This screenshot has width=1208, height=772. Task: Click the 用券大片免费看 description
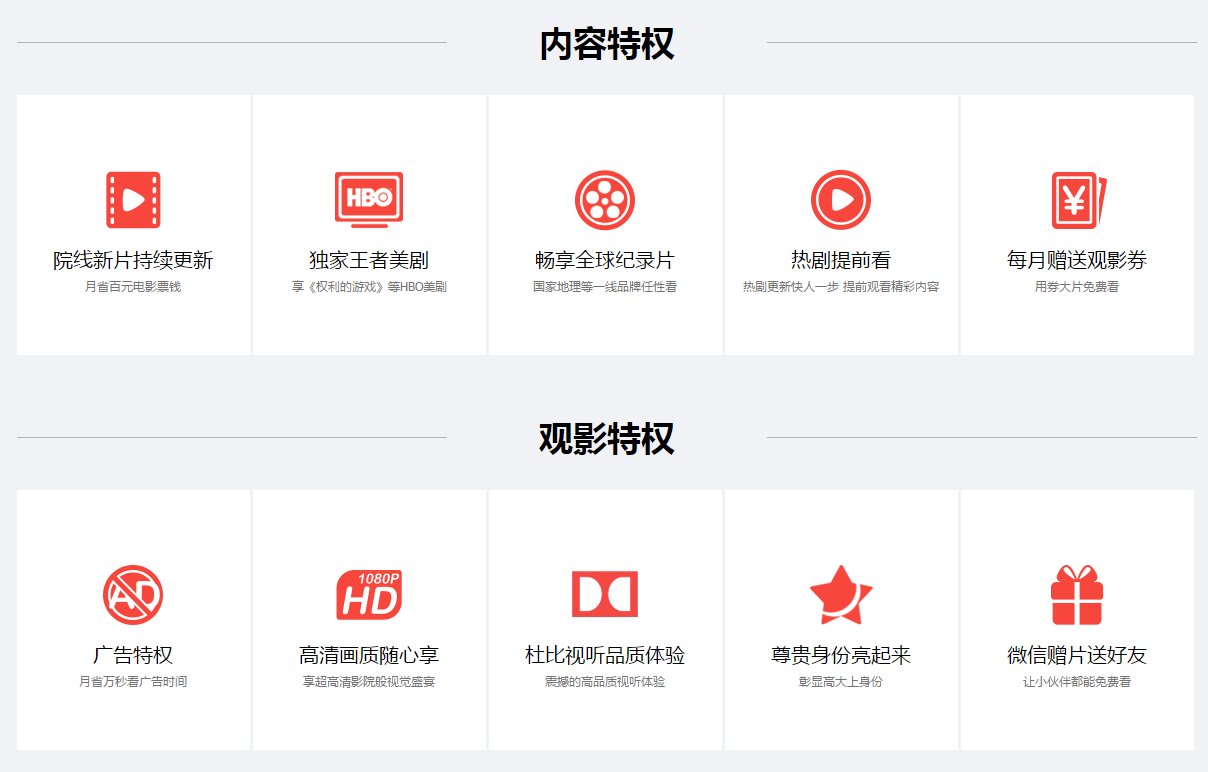(x=1077, y=287)
